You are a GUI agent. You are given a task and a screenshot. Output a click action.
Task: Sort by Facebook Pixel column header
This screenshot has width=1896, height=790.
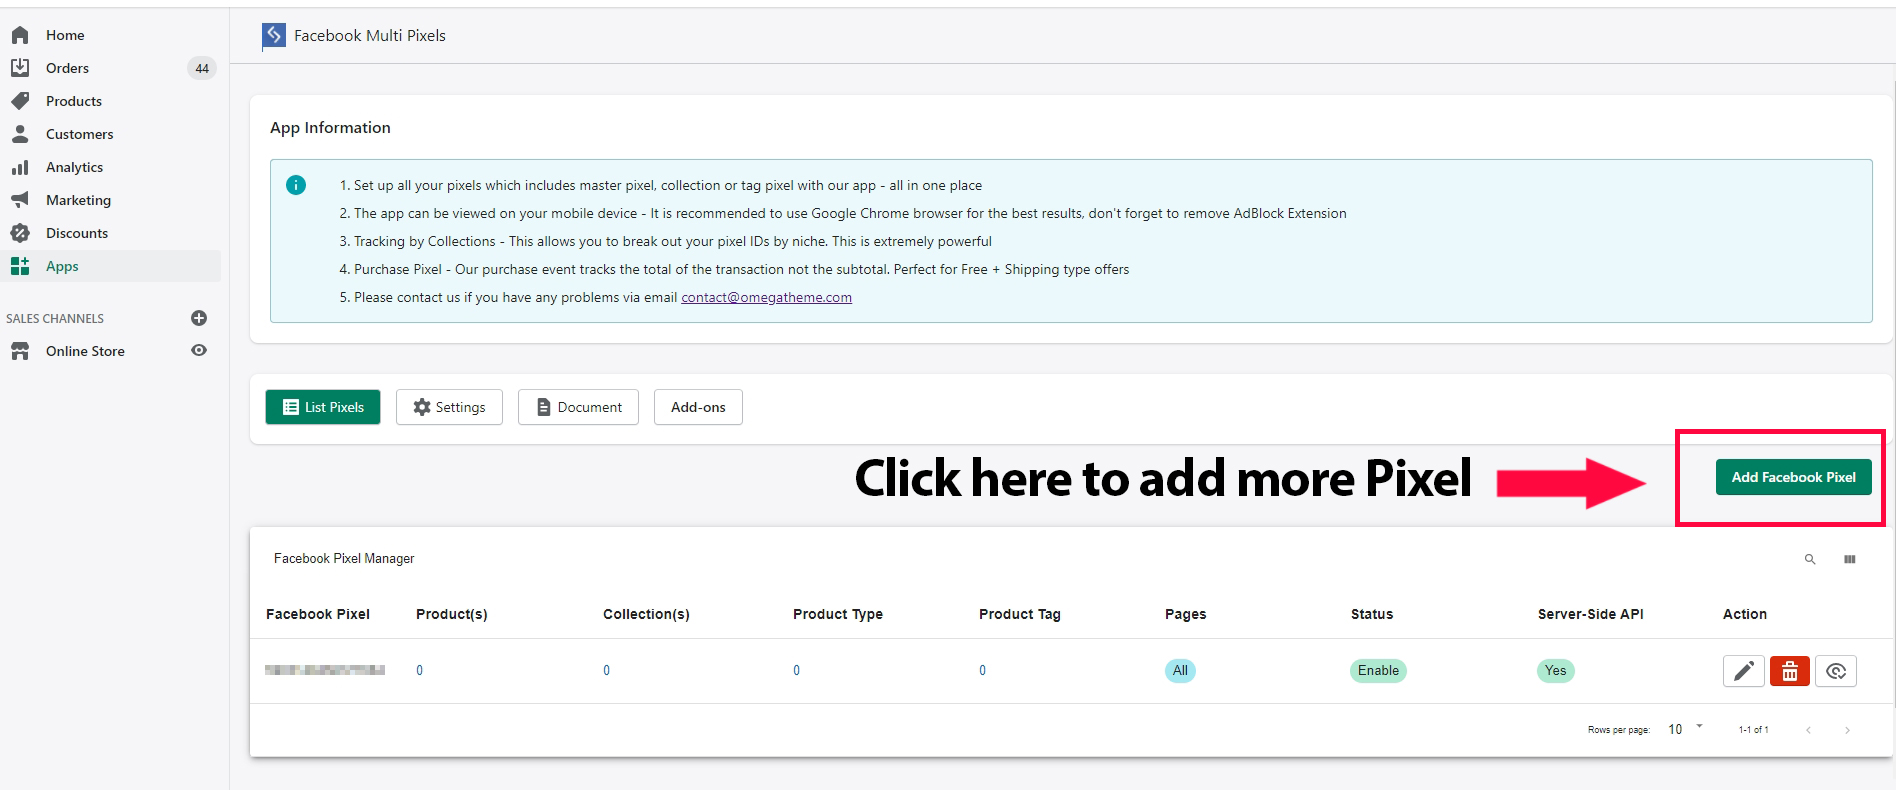click(318, 614)
